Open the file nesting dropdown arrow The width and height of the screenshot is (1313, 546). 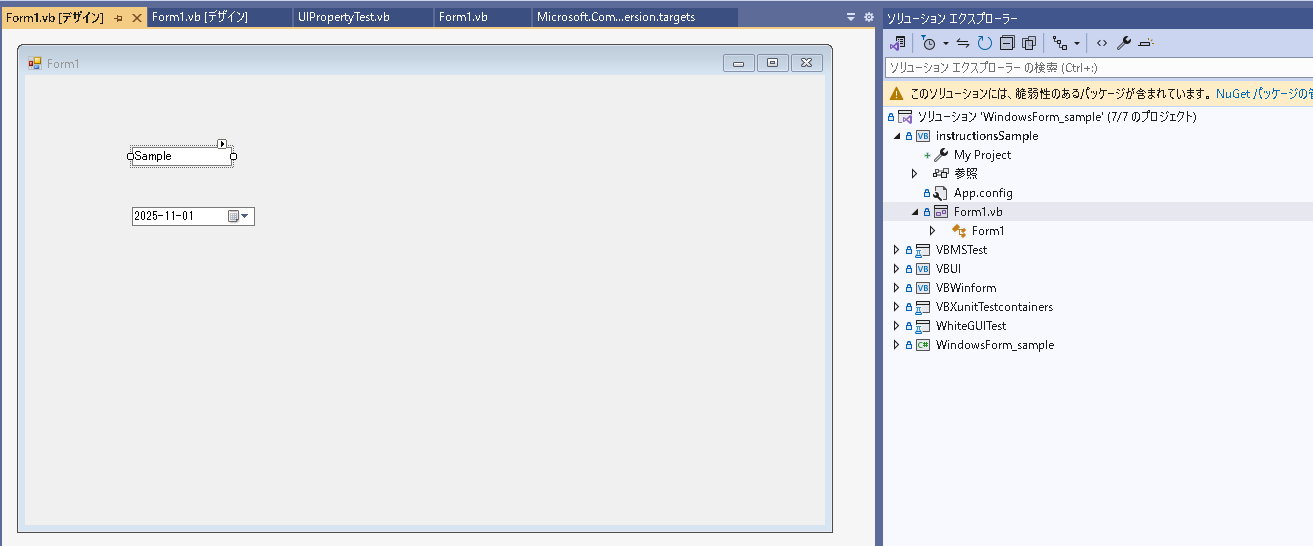tap(1076, 43)
